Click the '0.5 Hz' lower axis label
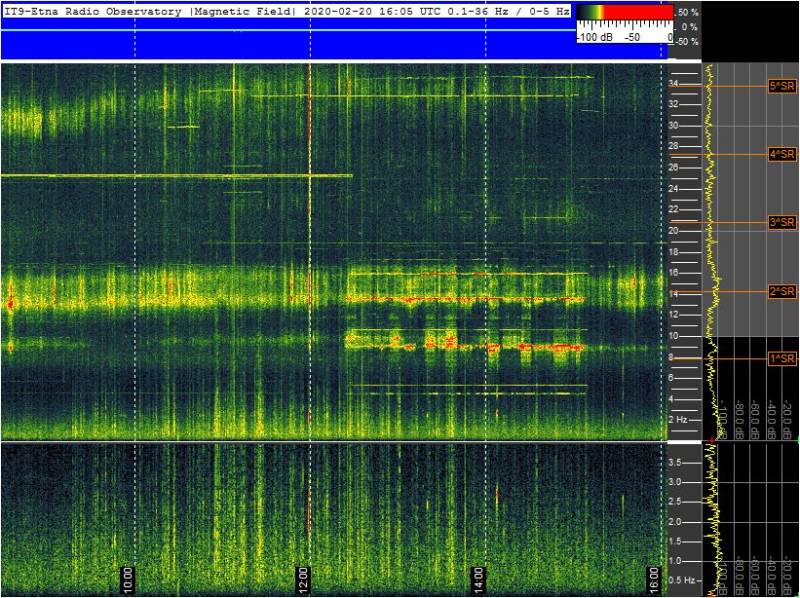800x598 pixels. pos(681,580)
